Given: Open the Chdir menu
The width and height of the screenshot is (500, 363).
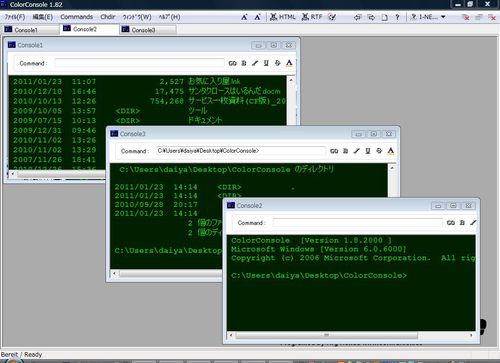Looking at the screenshot, I should [108, 17].
